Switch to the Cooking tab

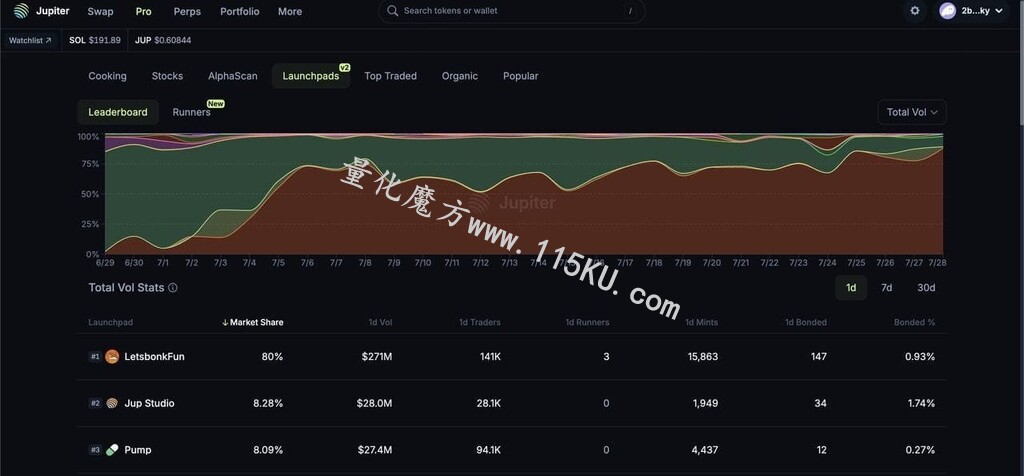[x=108, y=76]
